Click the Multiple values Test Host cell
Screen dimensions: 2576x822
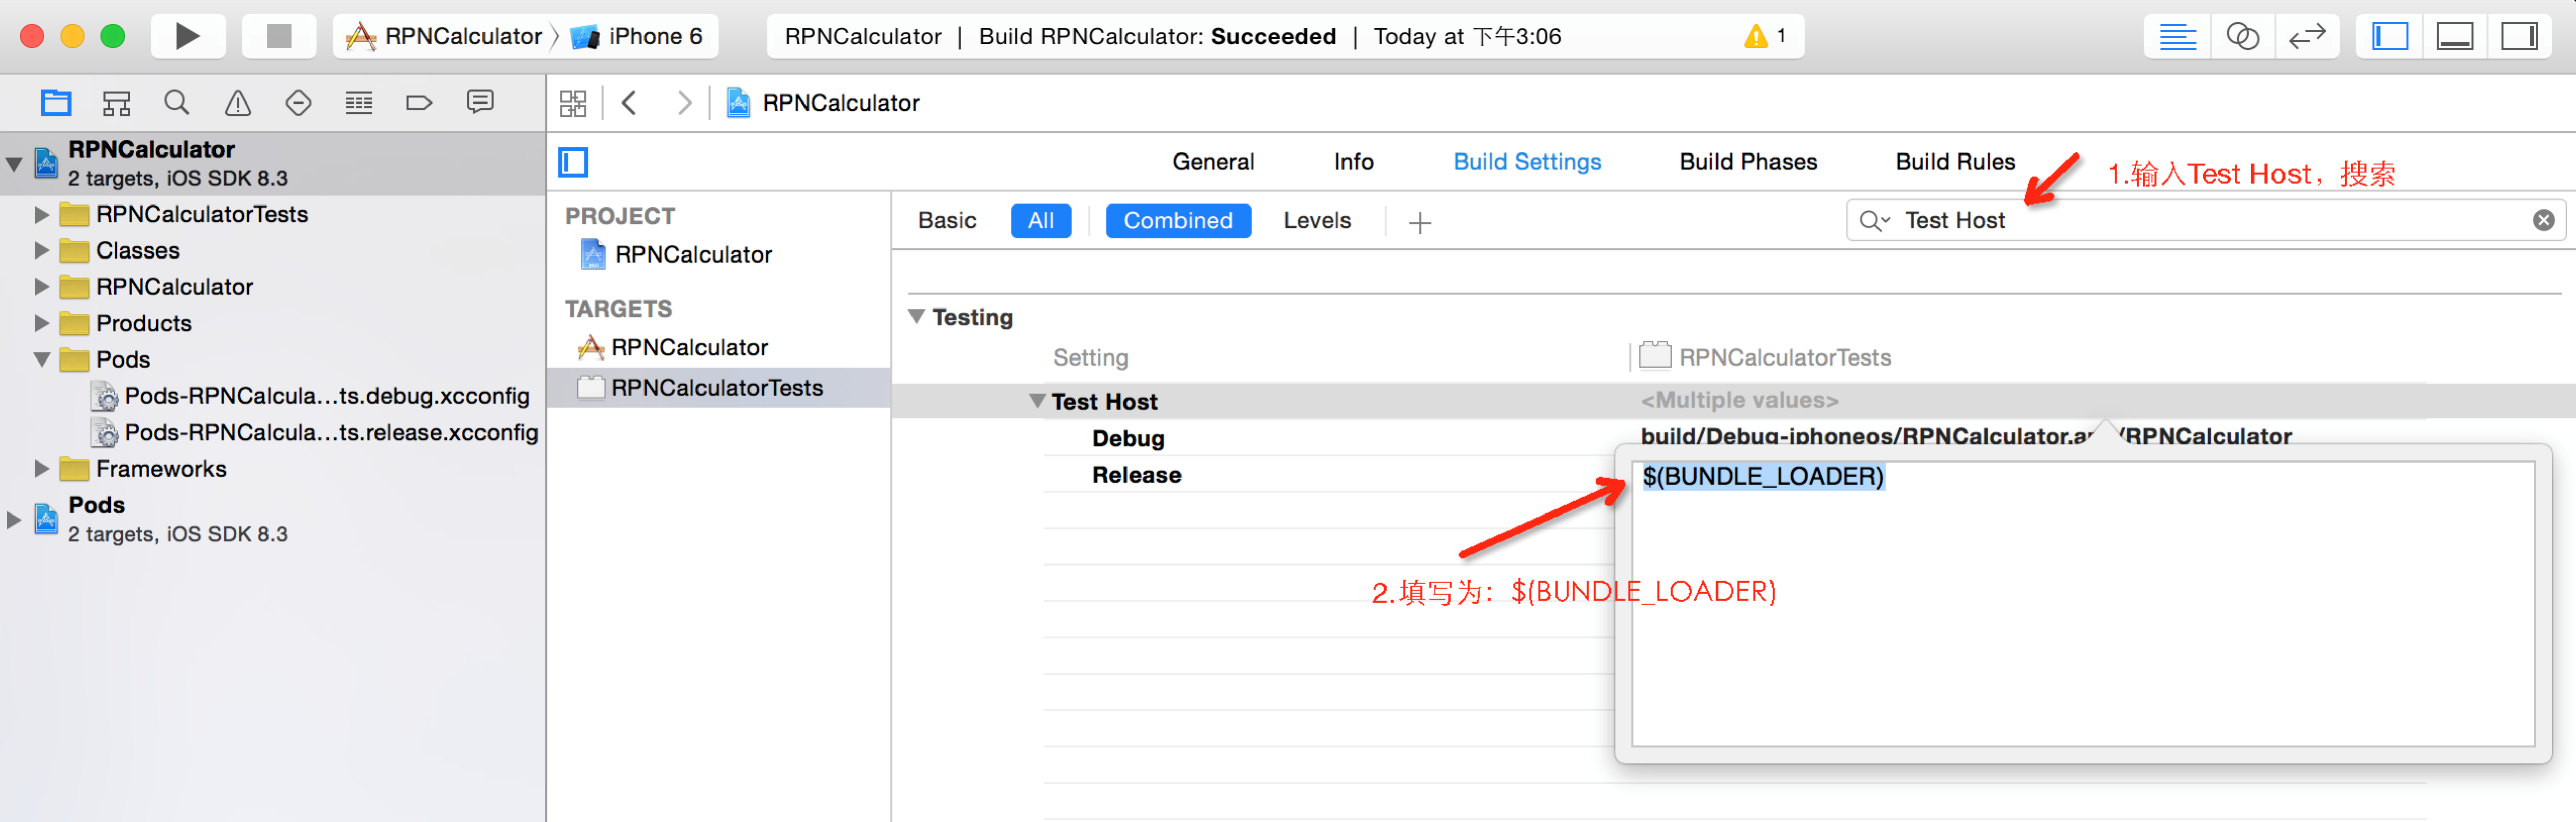(1739, 400)
